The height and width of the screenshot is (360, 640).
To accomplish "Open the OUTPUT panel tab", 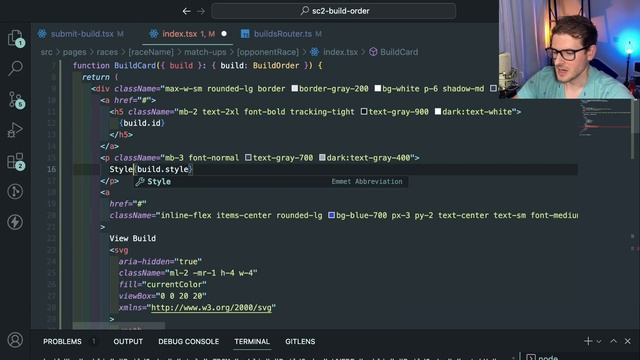I will pyautogui.click(x=128, y=342).
